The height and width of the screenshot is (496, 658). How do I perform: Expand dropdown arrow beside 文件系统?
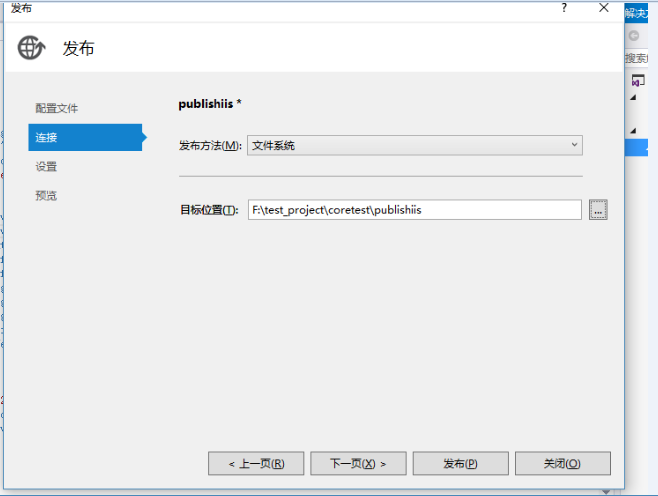click(x=574, y=145)
